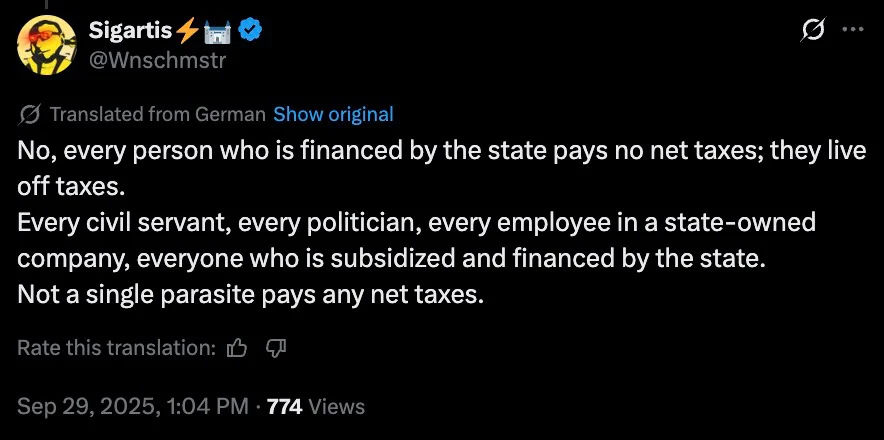Click the translation icon before "Translated from German"
This screenshot has height=440, width=884.
[29, 114]
